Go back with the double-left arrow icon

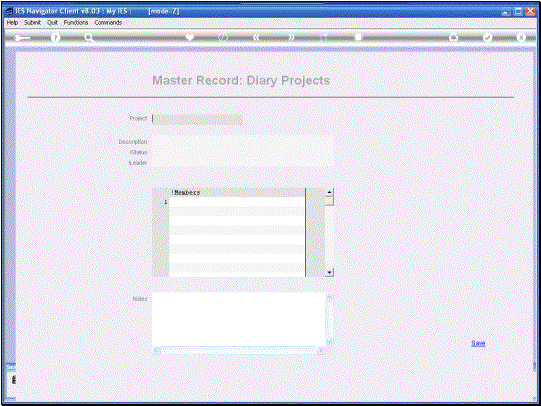(256, 37)
